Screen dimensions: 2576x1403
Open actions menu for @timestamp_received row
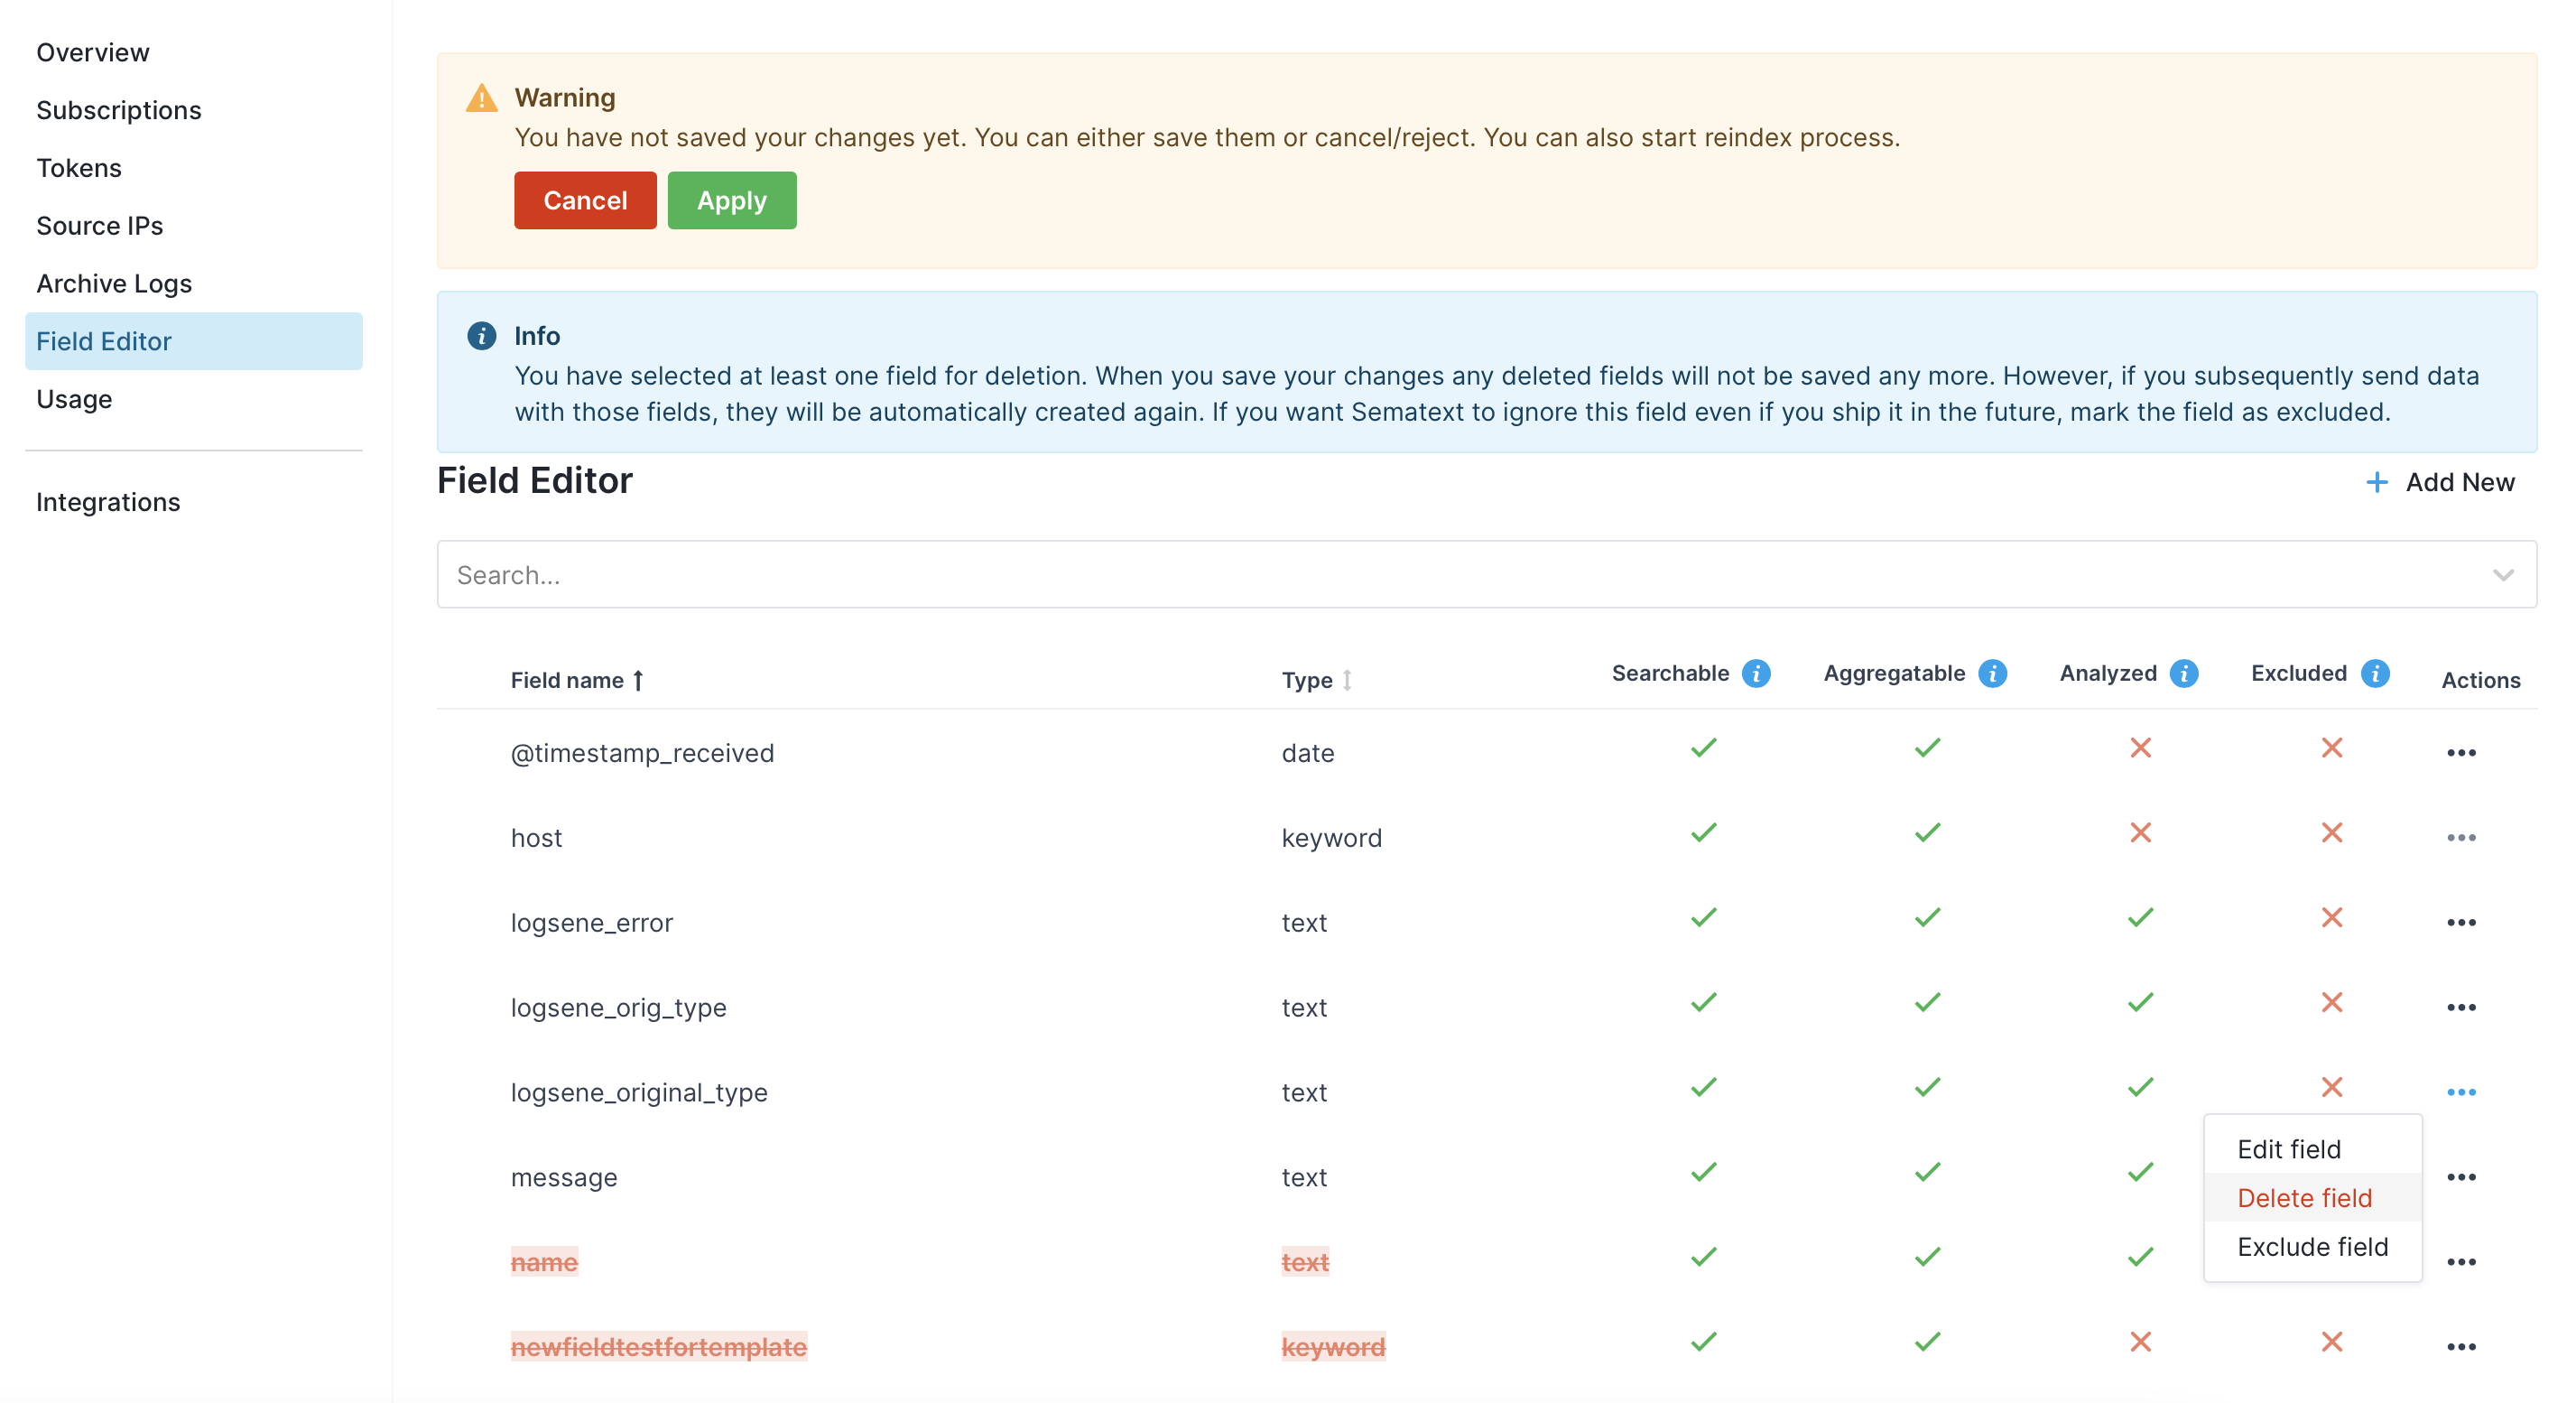click(2461, 753)
